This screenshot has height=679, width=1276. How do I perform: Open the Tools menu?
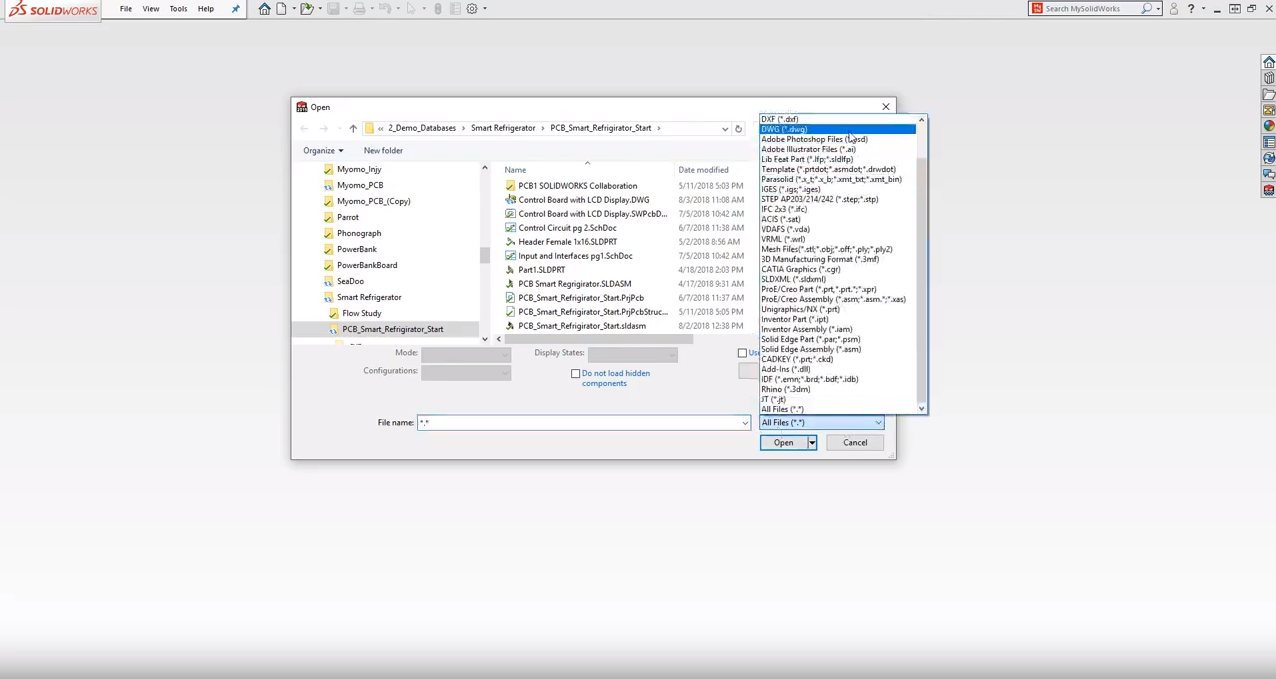[x=178, y=9]
